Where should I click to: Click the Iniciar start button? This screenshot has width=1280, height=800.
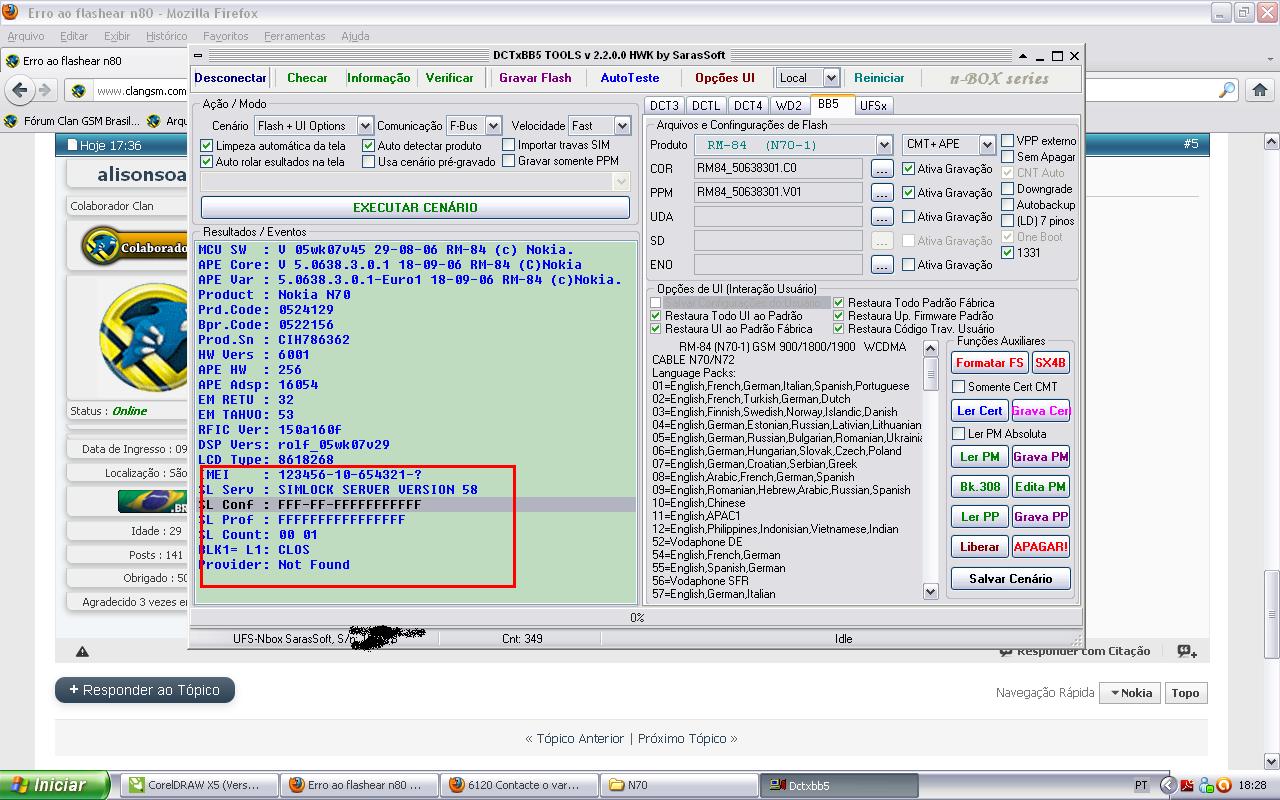point(55,785)
